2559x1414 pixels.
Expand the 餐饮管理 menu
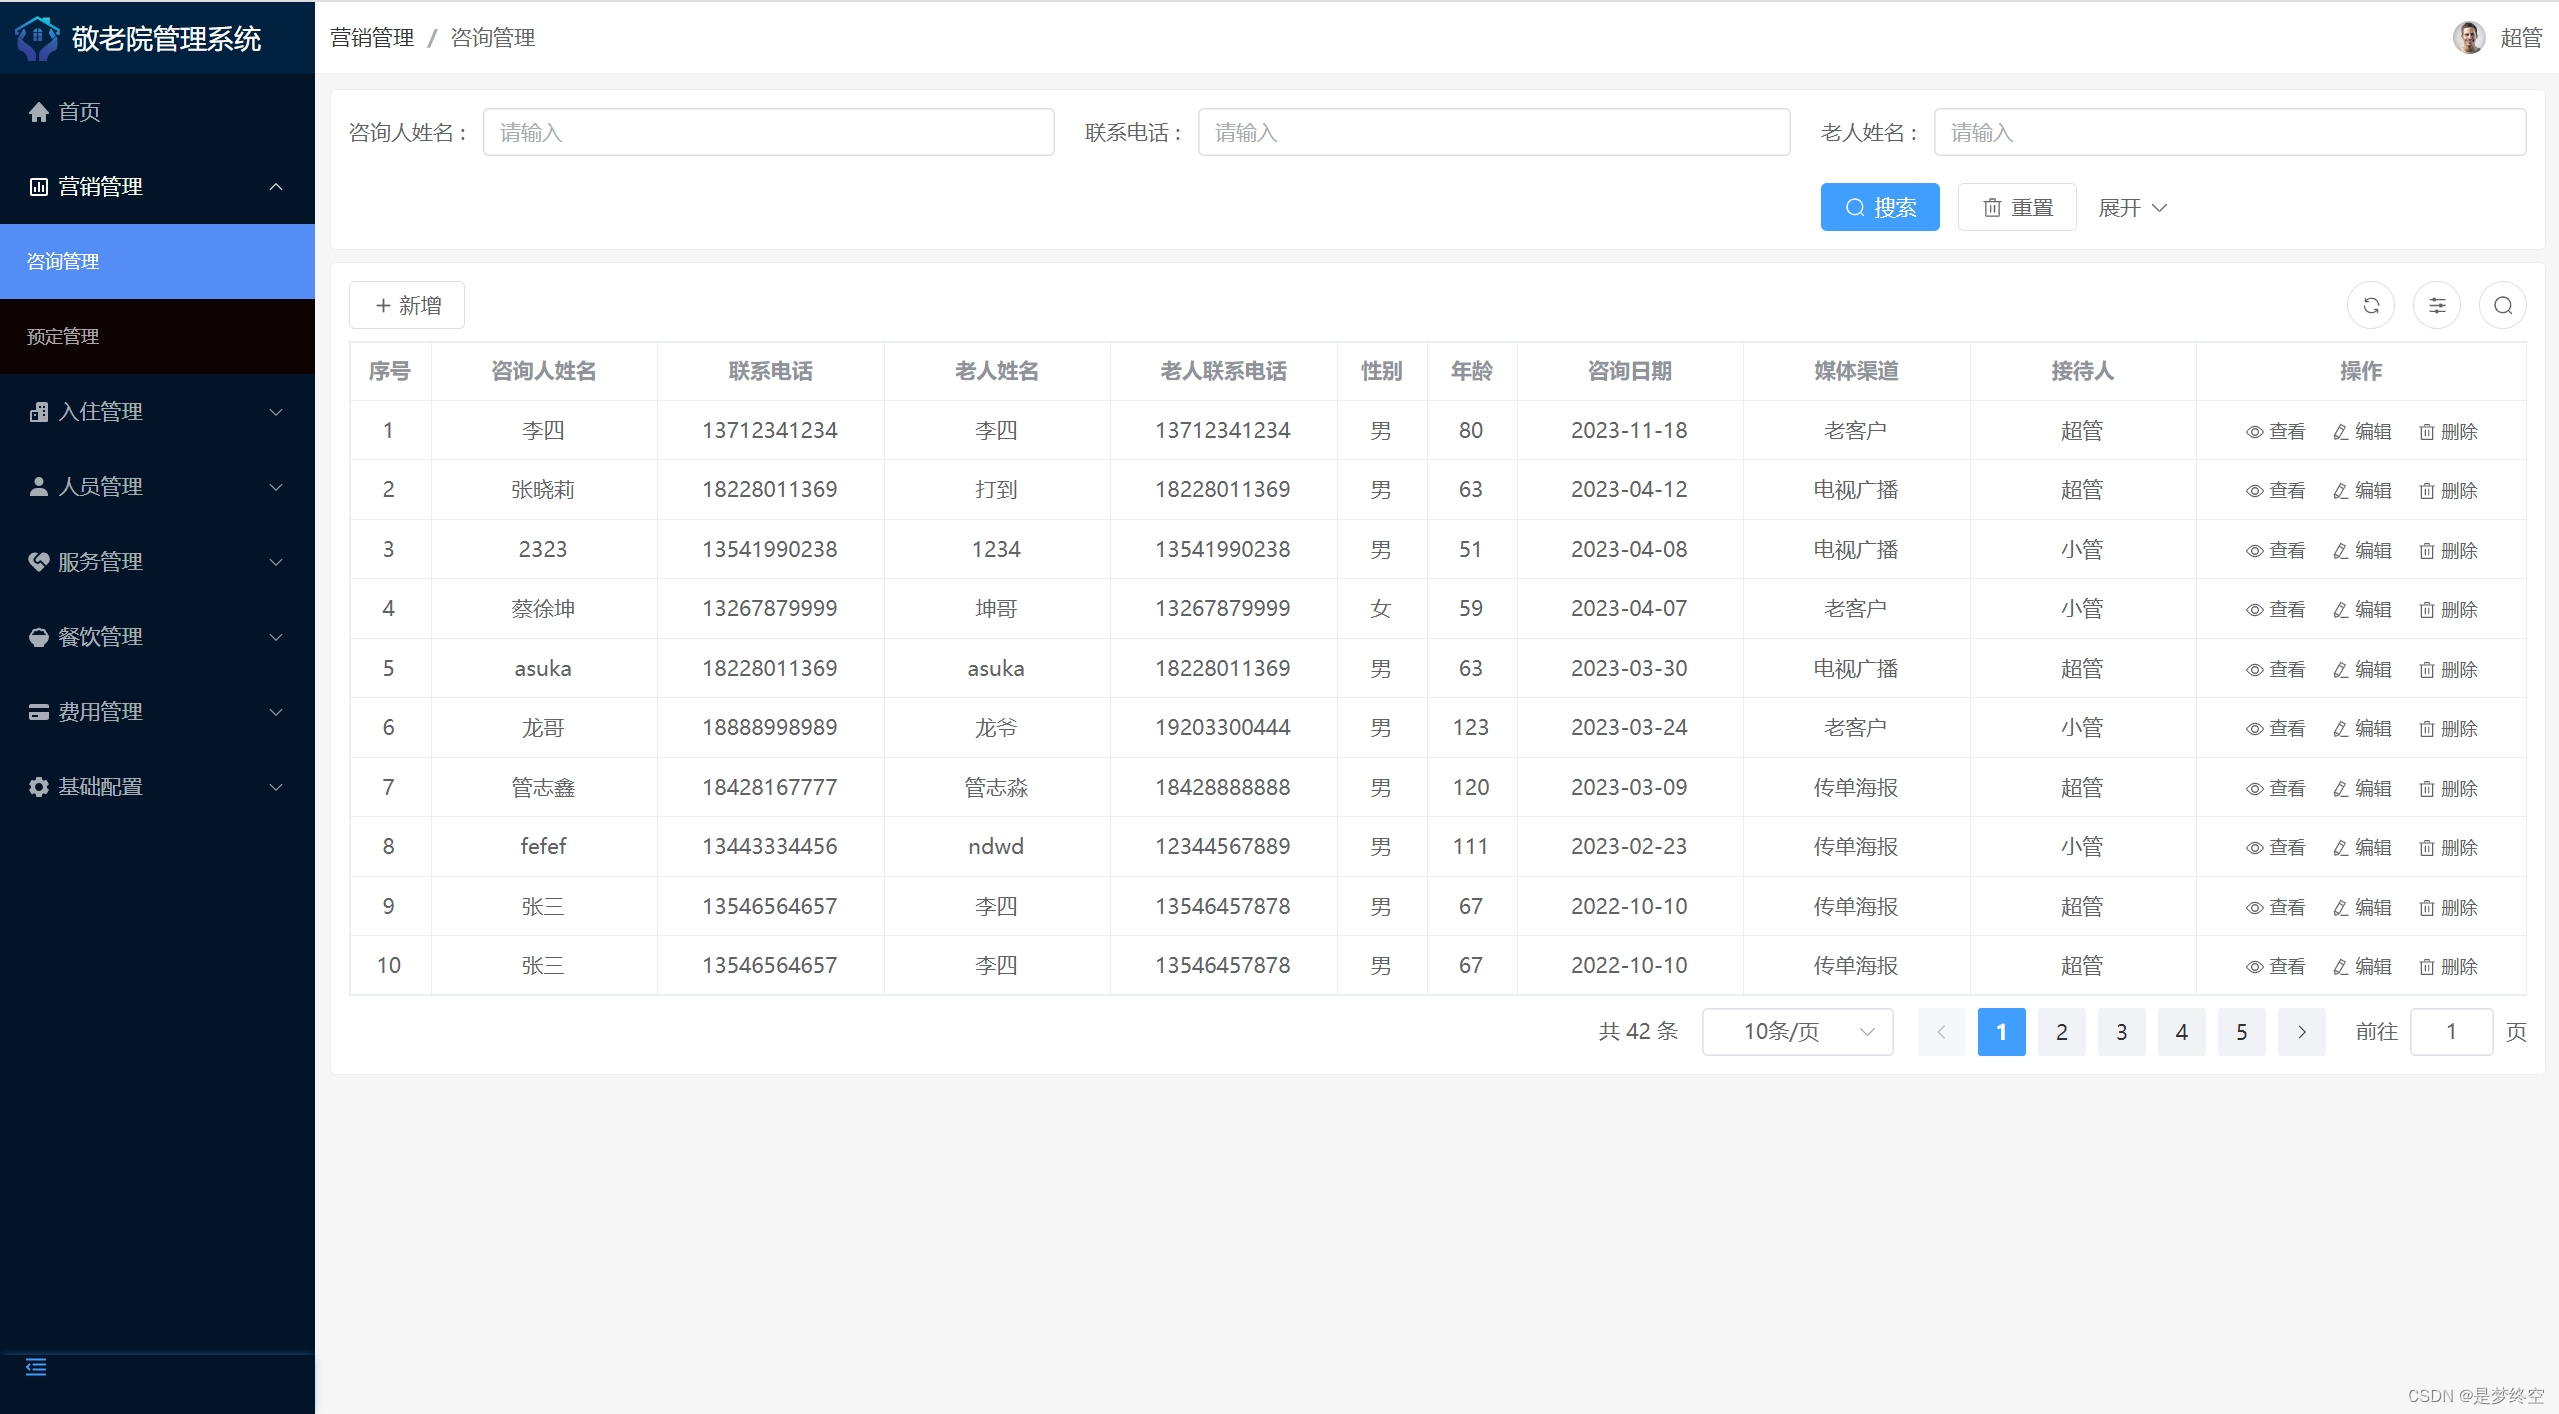(157, 636)
